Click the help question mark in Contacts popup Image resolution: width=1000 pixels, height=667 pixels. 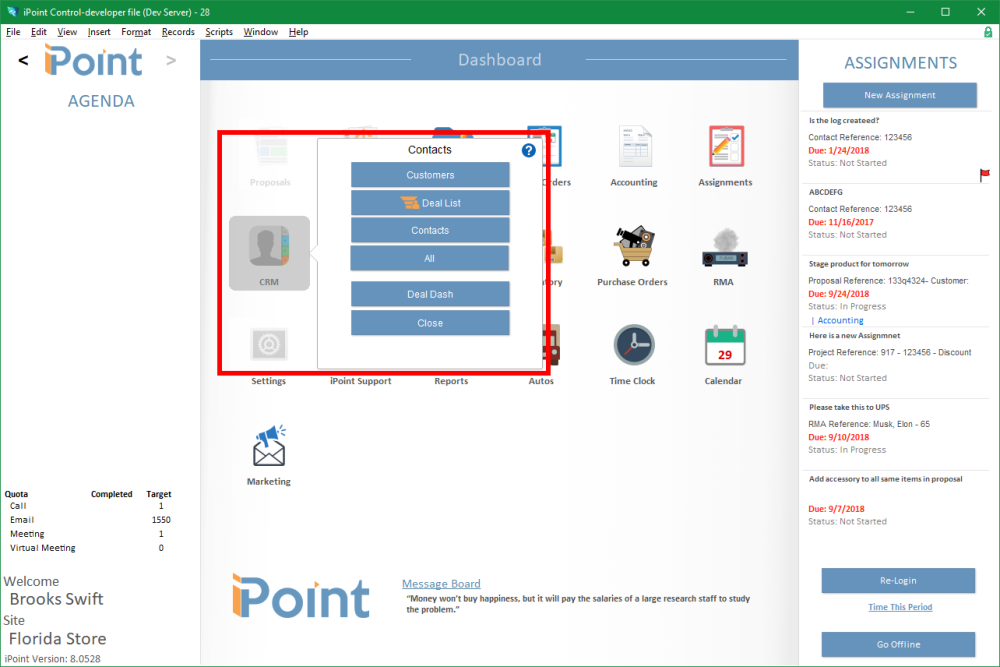pyautogui.click(x=528, y=150)
